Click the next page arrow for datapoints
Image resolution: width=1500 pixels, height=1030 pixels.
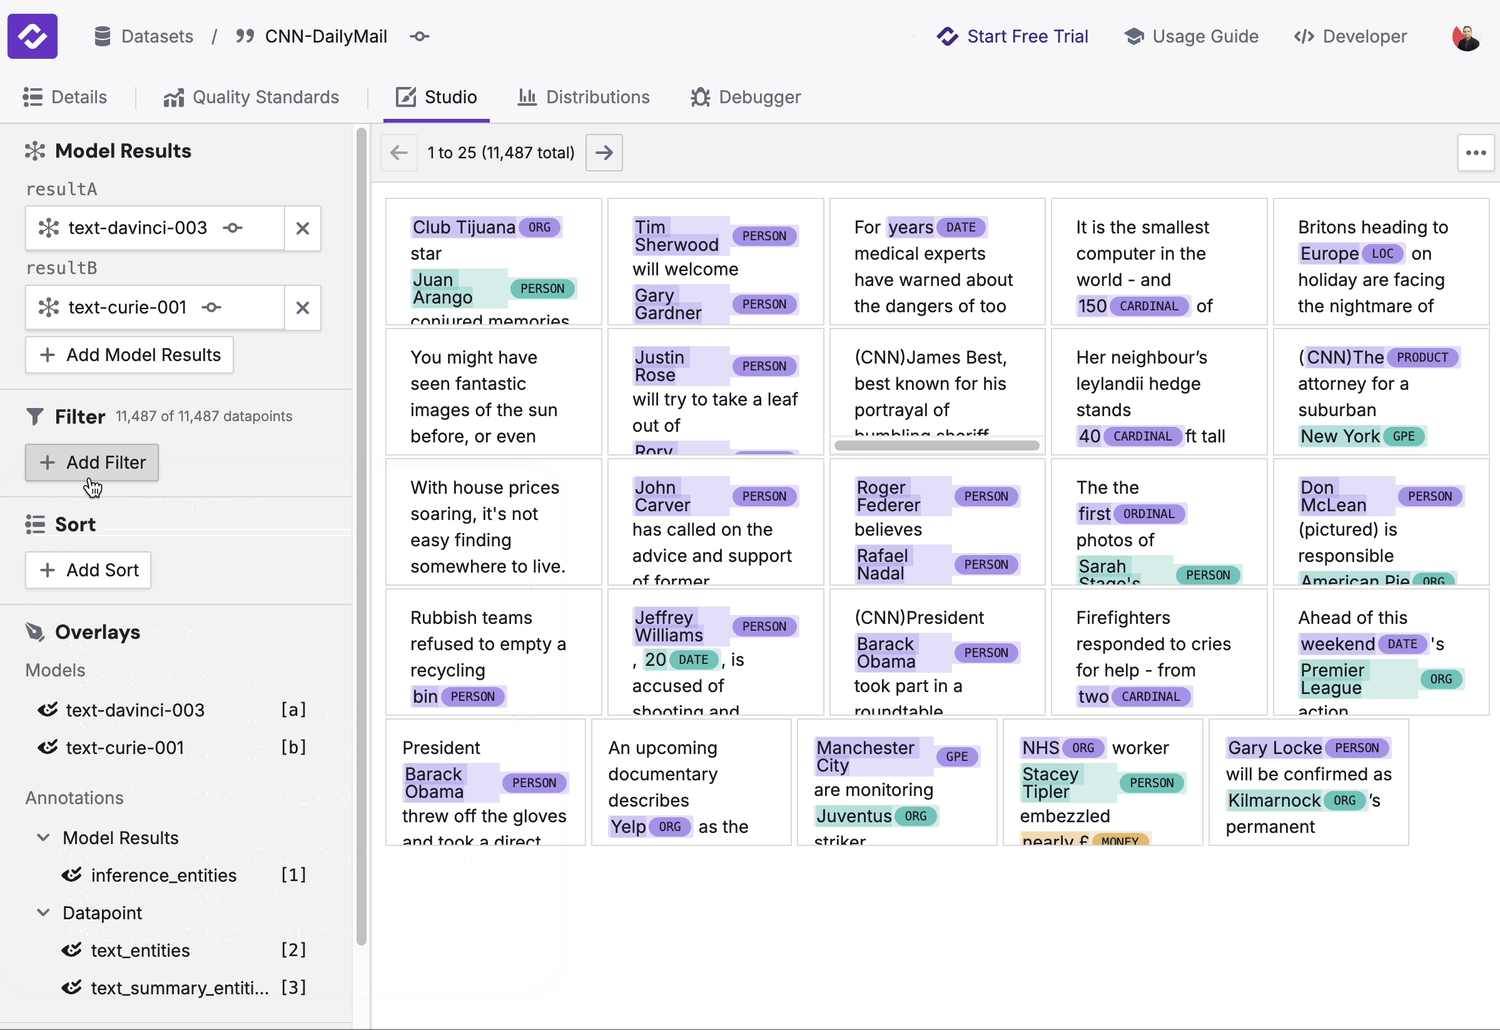(604, 152)
